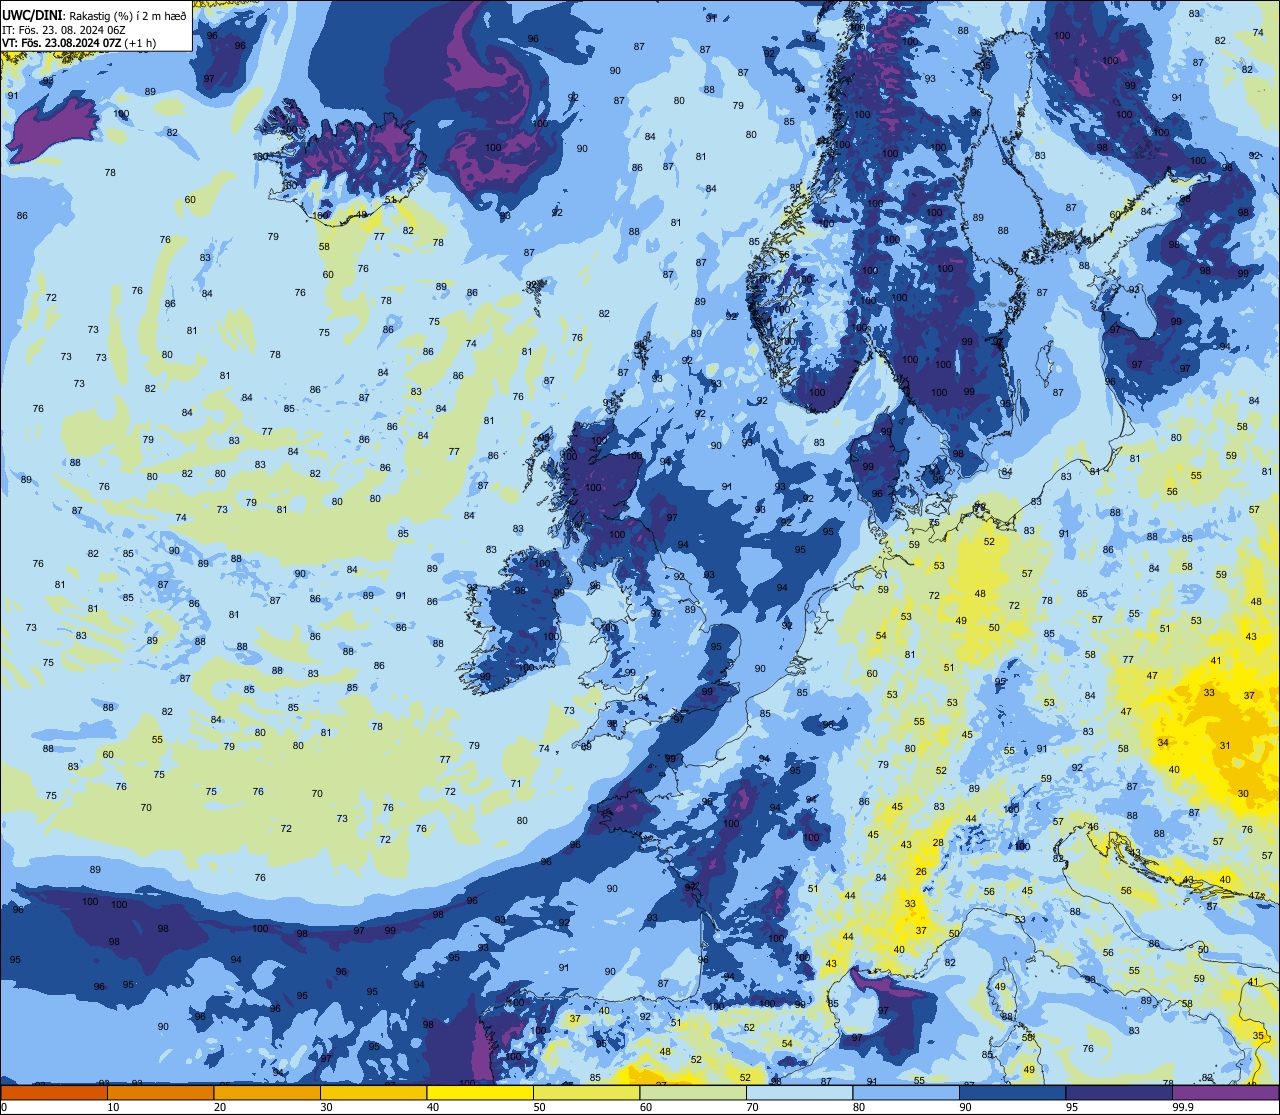
Task: Click the legend scale label 99.9
Action: tap(1184, 1107)
